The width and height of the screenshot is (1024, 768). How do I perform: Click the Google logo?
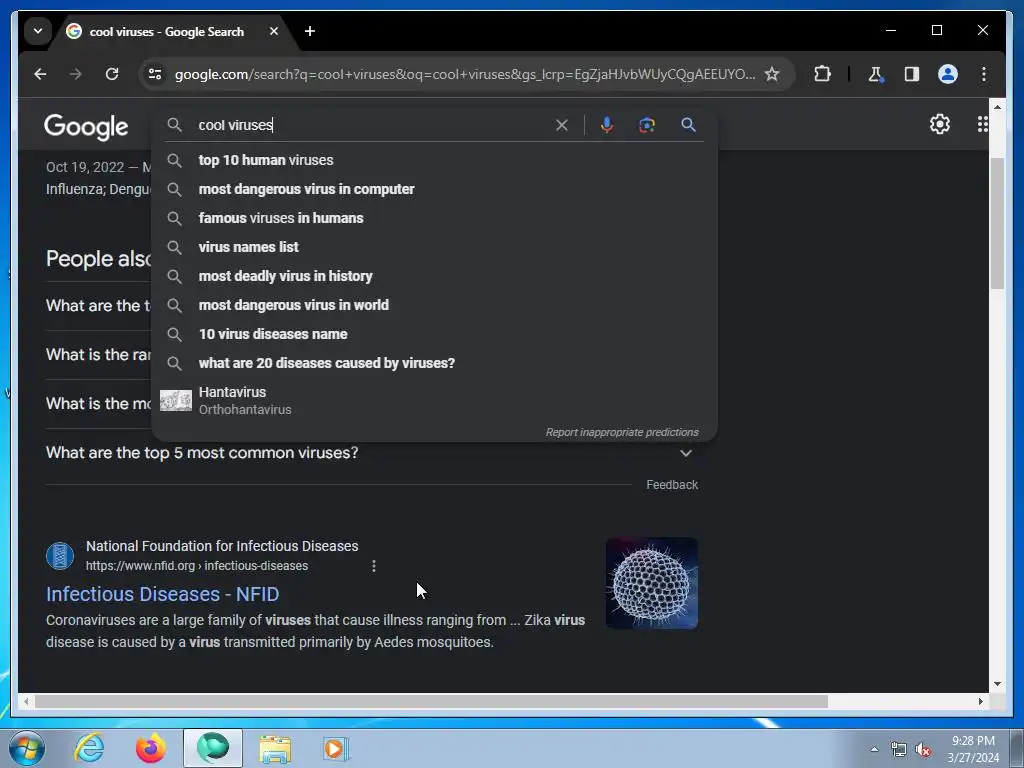[x=86, y=127]
